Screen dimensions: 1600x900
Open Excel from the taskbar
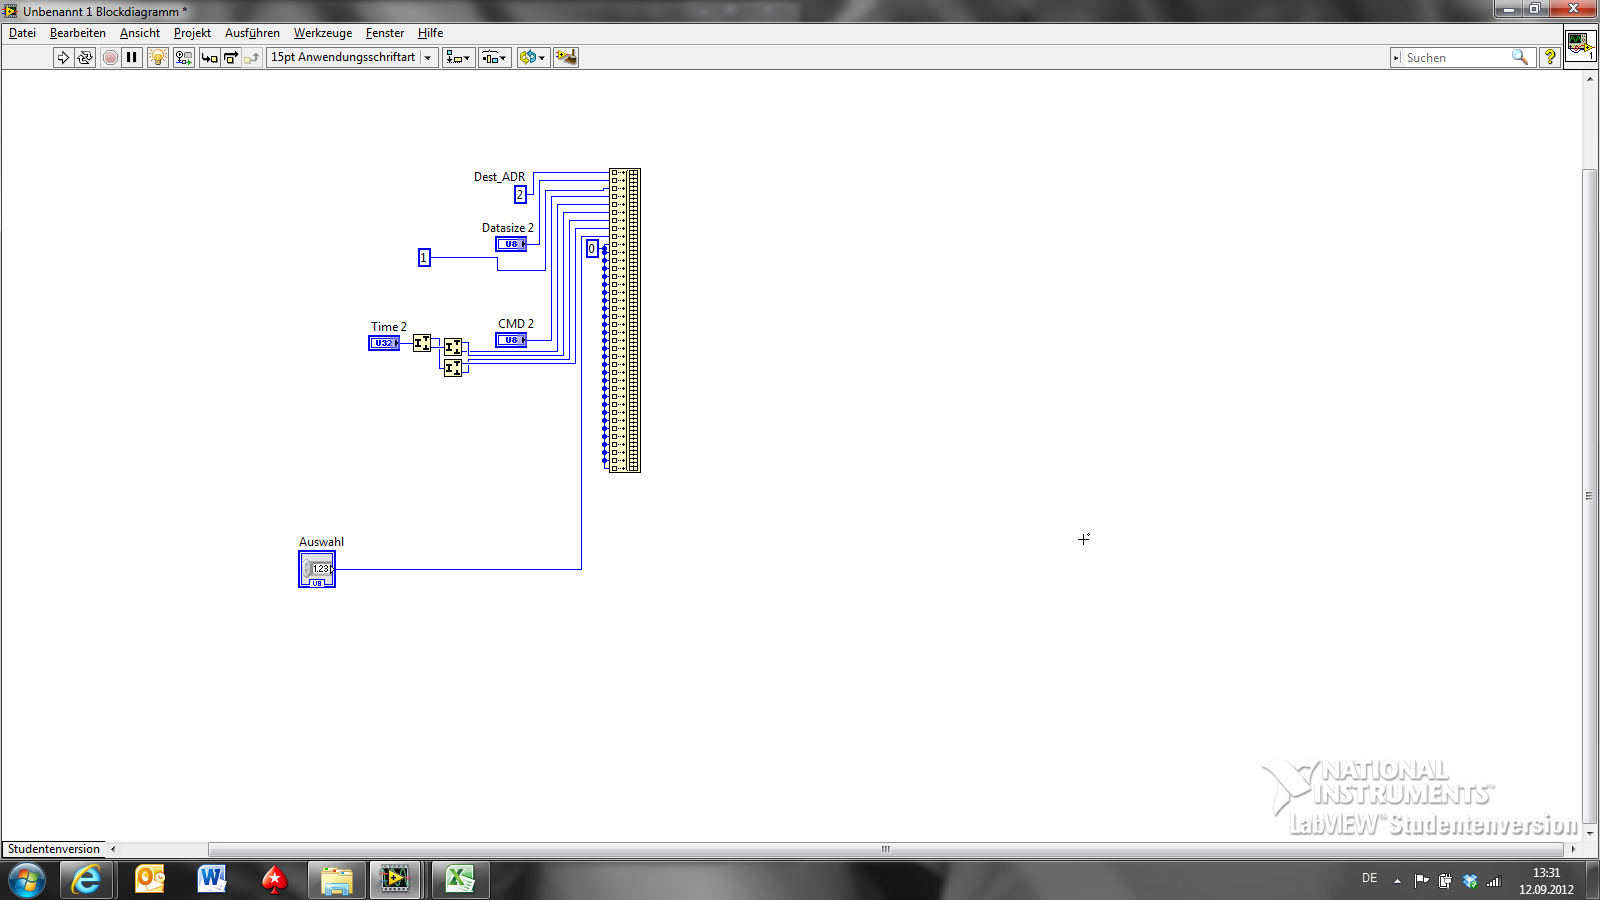(x=460, y=880)
